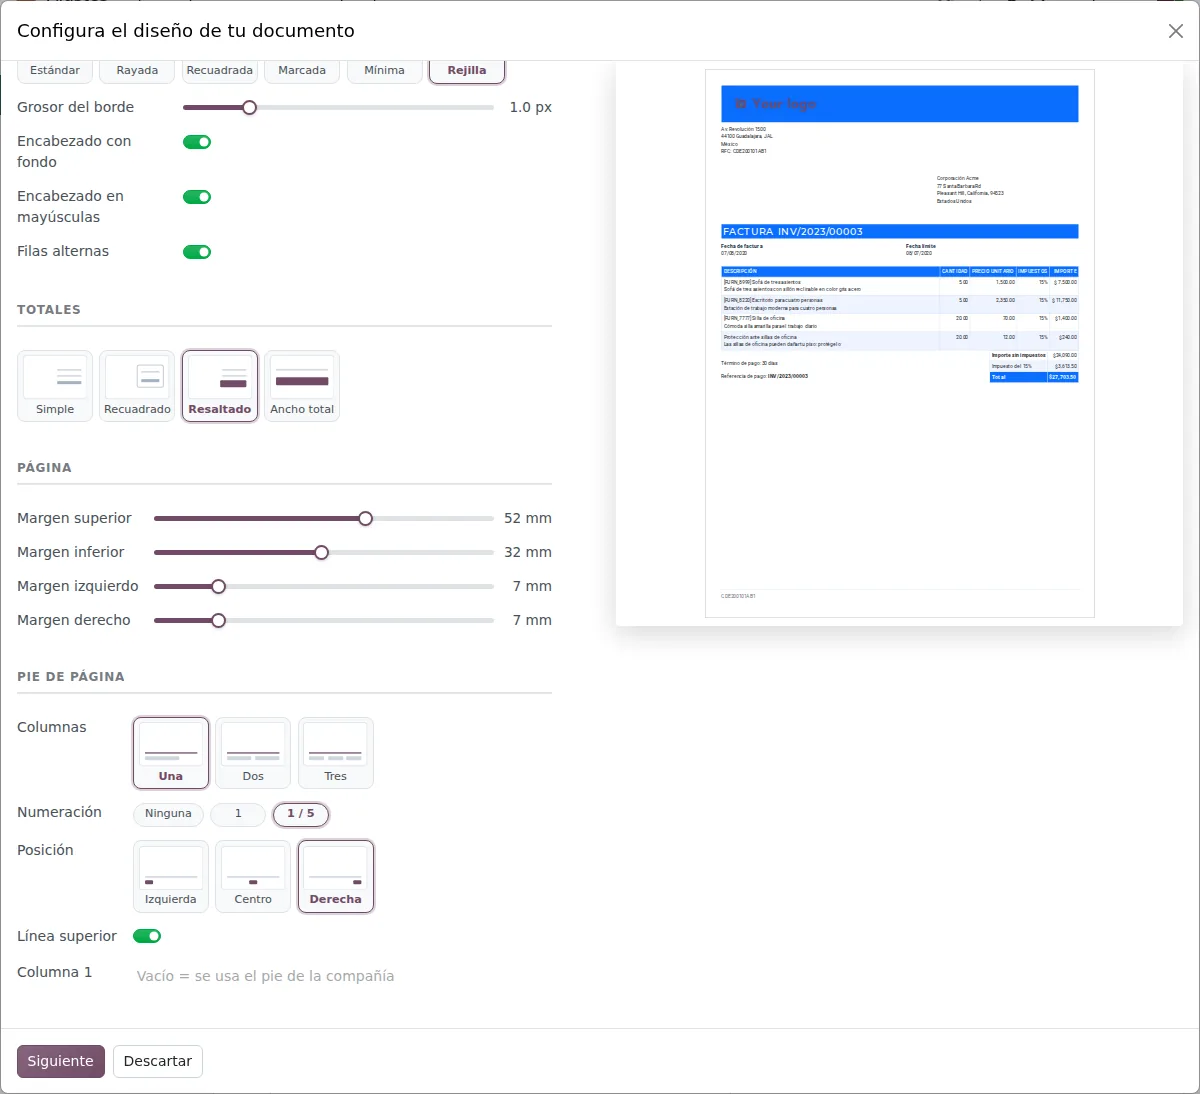Close the document layout dialog
Viewport: 1200px width, 1094px height.
(1176, 31)
